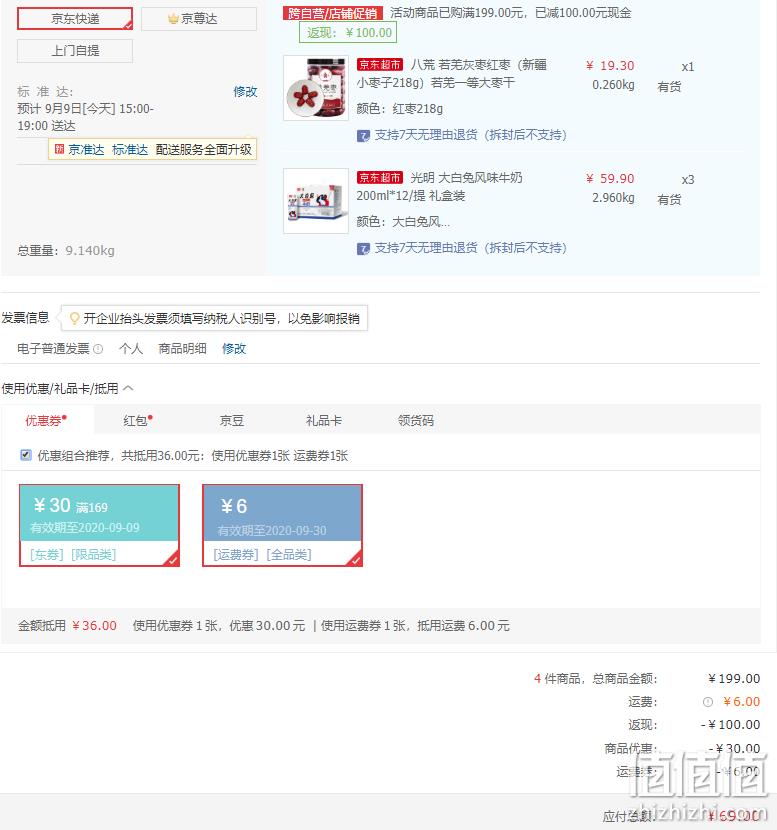777x830 pixels.
Task: Click 7-day return icon under jujube item
Action: point(363,136)
